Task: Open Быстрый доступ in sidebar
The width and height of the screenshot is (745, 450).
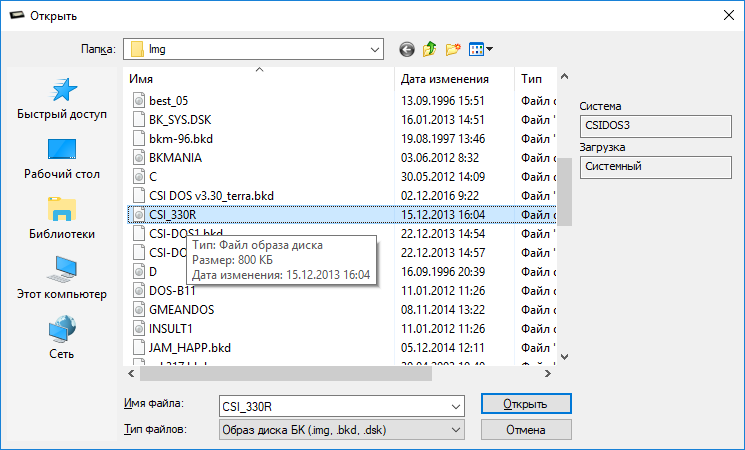Action: (62, 100)
